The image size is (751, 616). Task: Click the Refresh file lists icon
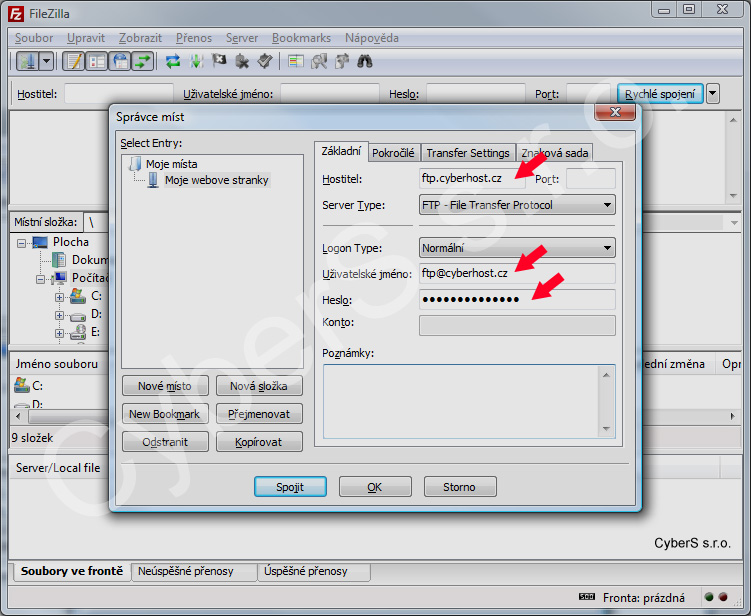(x=173, y=61)
